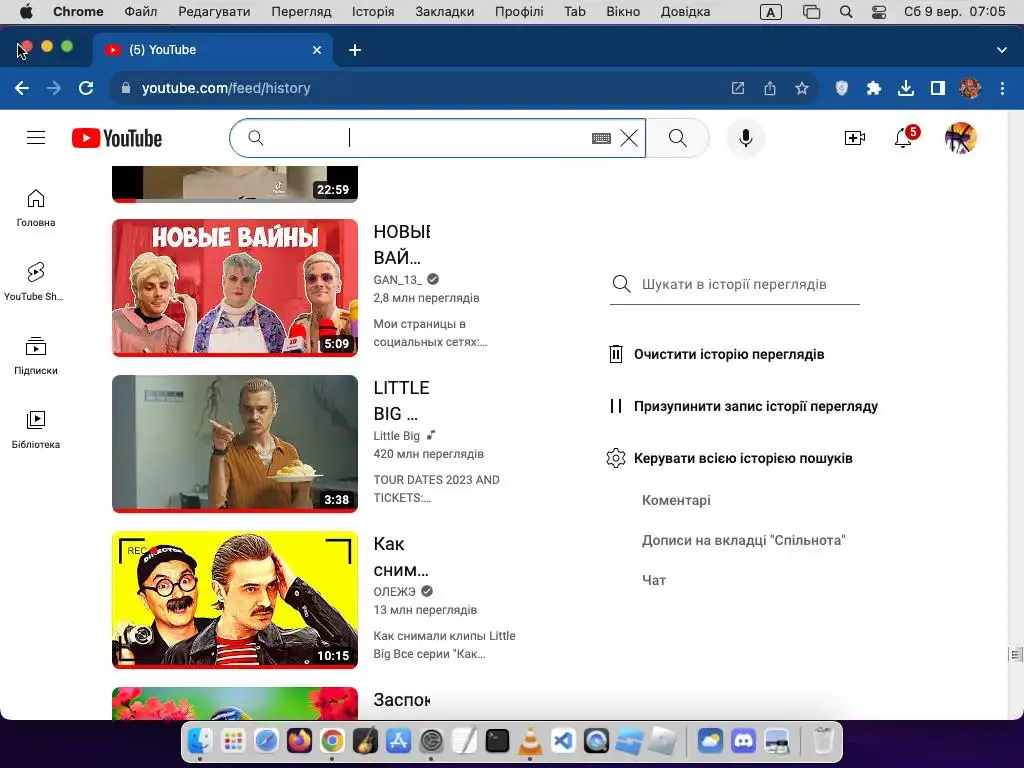The height and width of the screenshot is (768, 1024).
Task: Open the Профілі menu
Action: click(x=519, y=12)
